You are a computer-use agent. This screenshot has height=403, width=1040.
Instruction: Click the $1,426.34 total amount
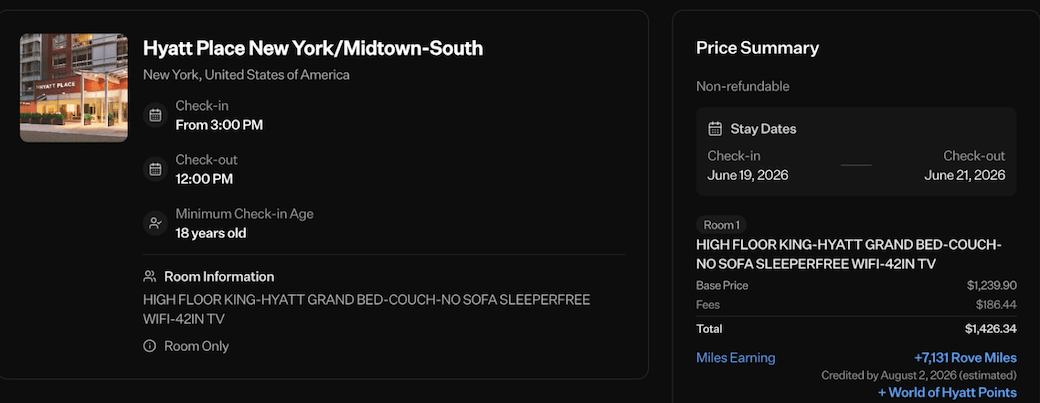[x=990, y=329]
